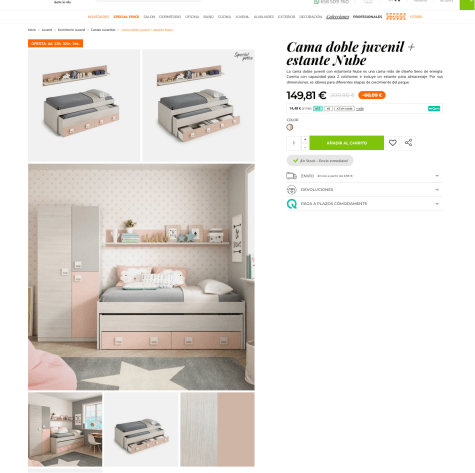The image size is (475, 473).
Task: Open the Special Price menu item
Action: click(x=126, y=17)
